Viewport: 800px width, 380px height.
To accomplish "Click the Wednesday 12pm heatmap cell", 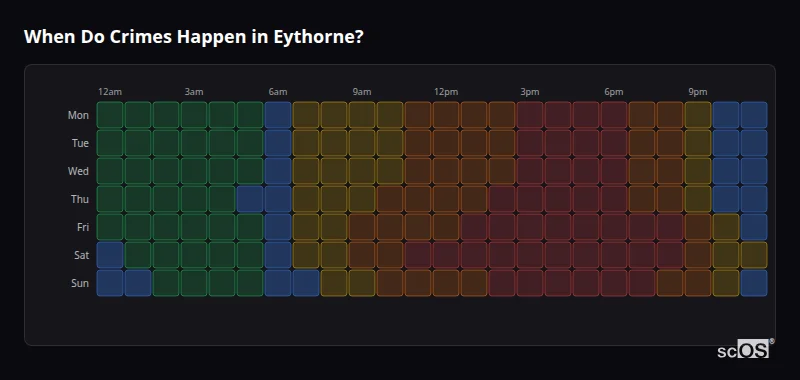I will click(x=446, y=171).
